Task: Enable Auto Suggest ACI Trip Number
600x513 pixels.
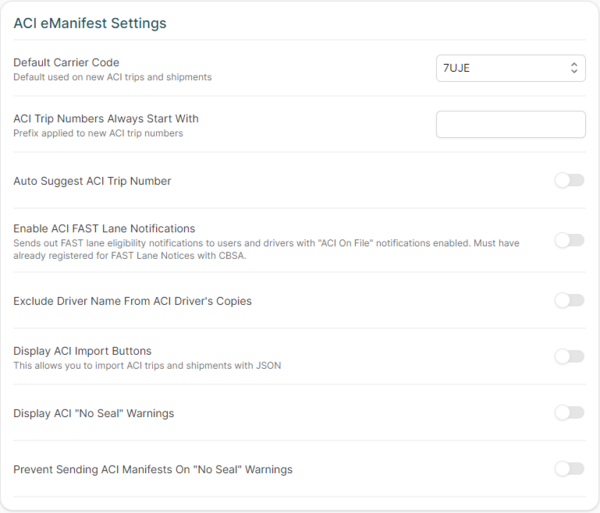Action: [569, 180]
